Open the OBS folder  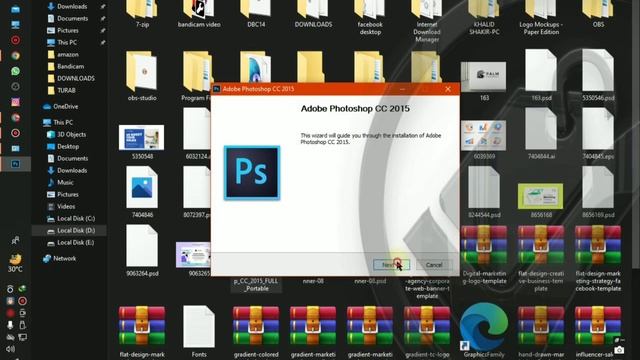pyautogui.click(x=598, y=15)
